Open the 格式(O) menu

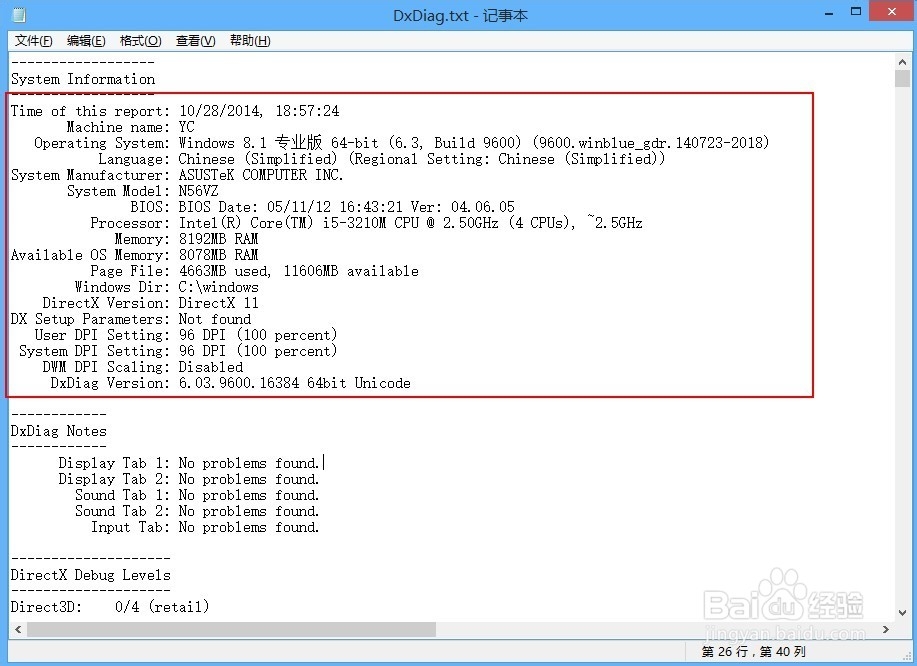click(140, 40)
